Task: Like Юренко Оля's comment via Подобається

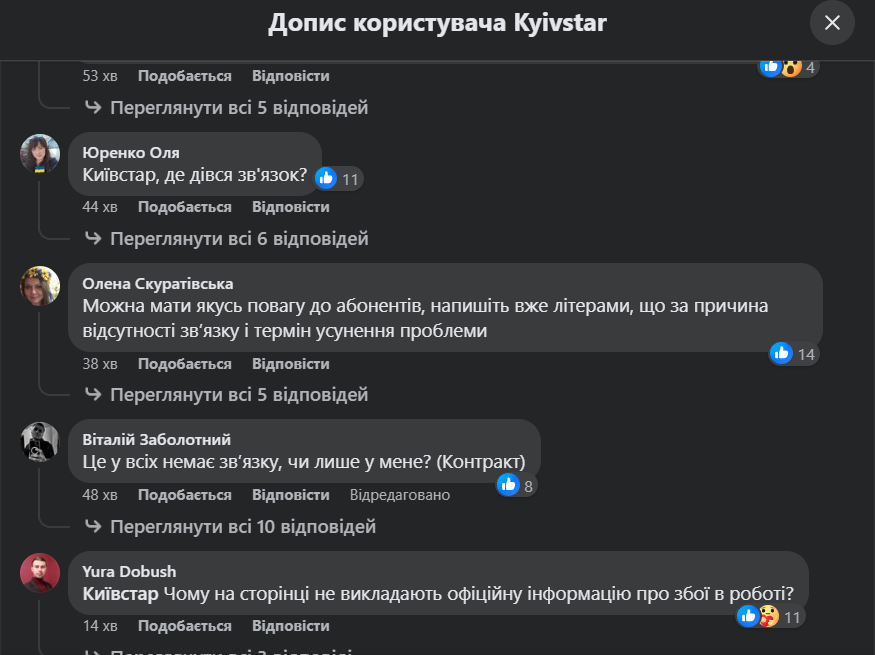Action: [x=184, y=207]
